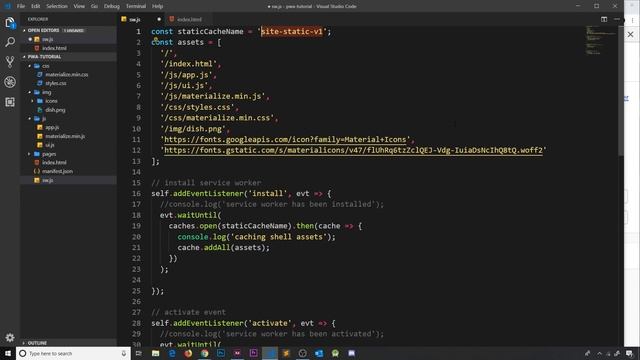This screenshot has height=360, width=640.
Task: Open manifest.json in the explorer
Action: click(57, 171)
